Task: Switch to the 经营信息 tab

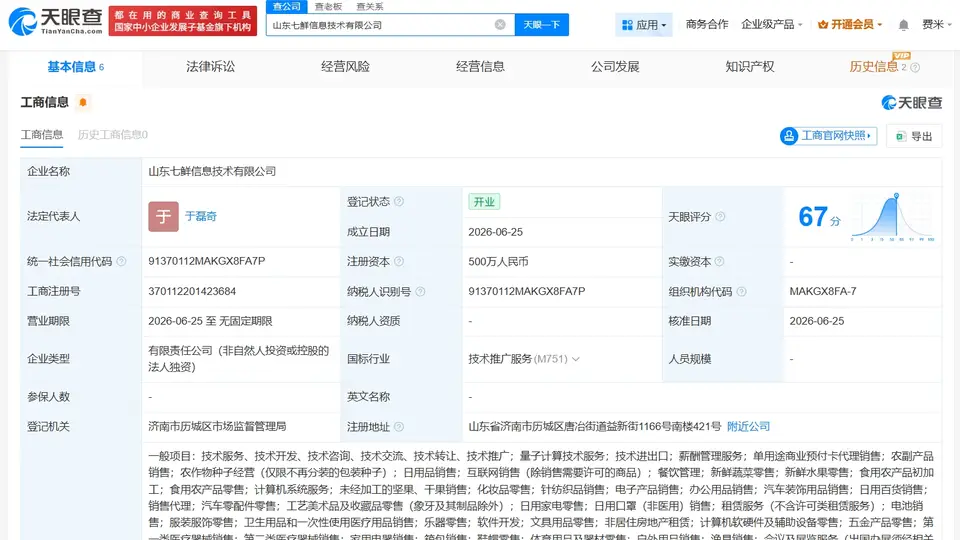Action: [480, 67]
